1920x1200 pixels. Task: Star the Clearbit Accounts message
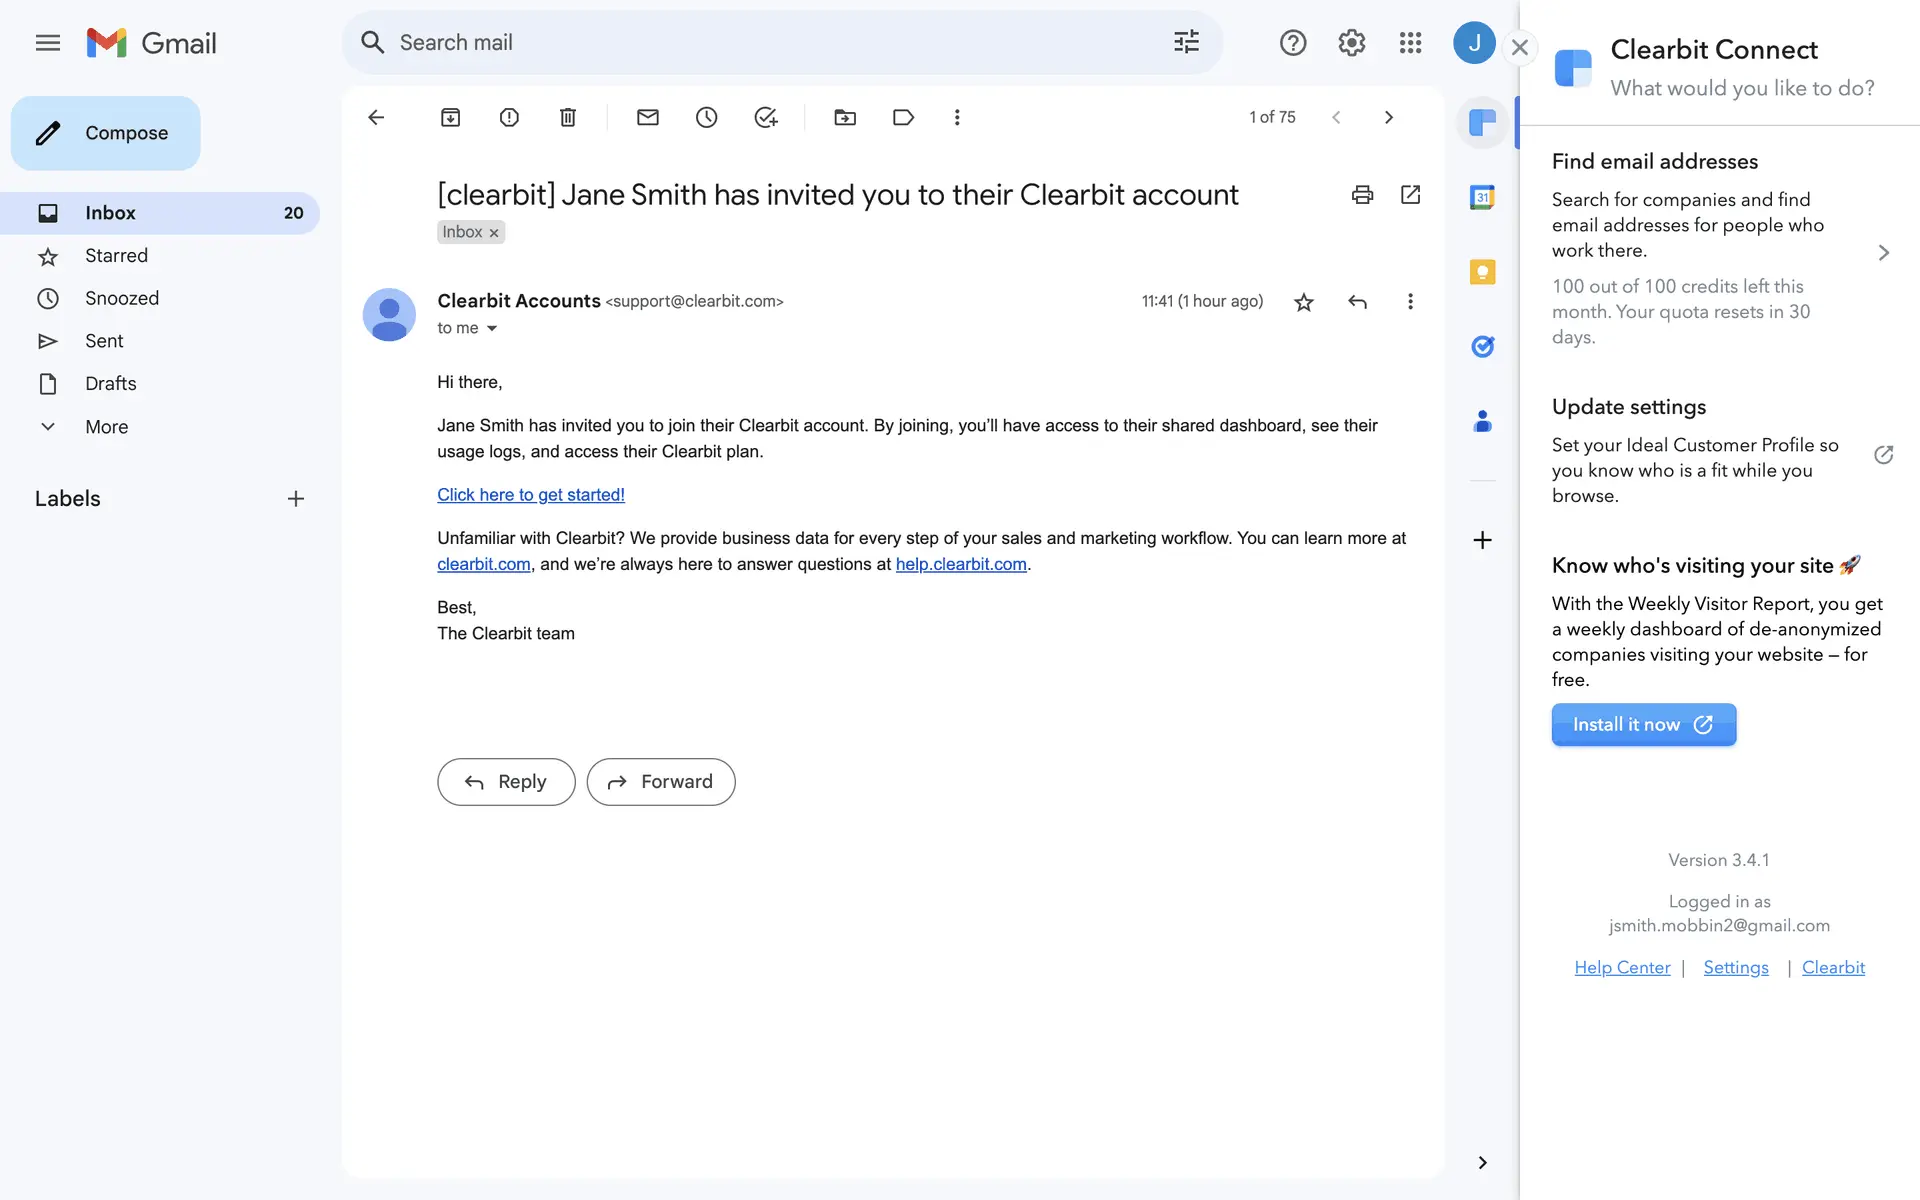(x=1303, y=302)
